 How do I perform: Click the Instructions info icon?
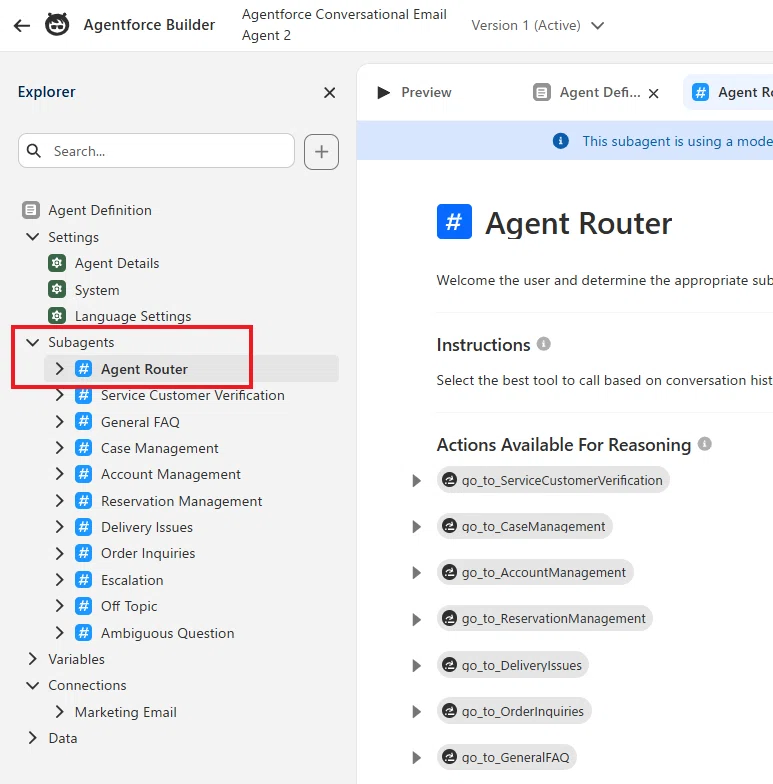pyautogui.click(x=544, y=344)
